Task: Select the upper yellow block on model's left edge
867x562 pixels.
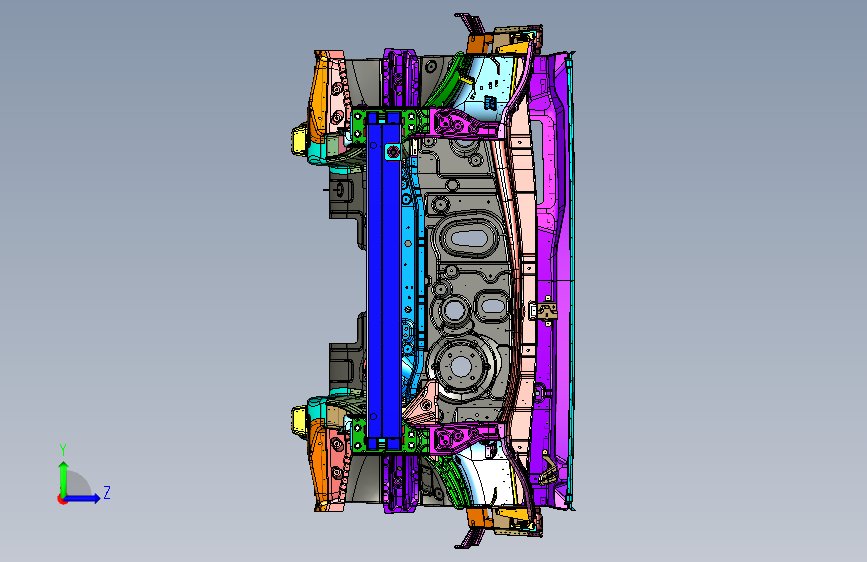Action: coord(299,140)
